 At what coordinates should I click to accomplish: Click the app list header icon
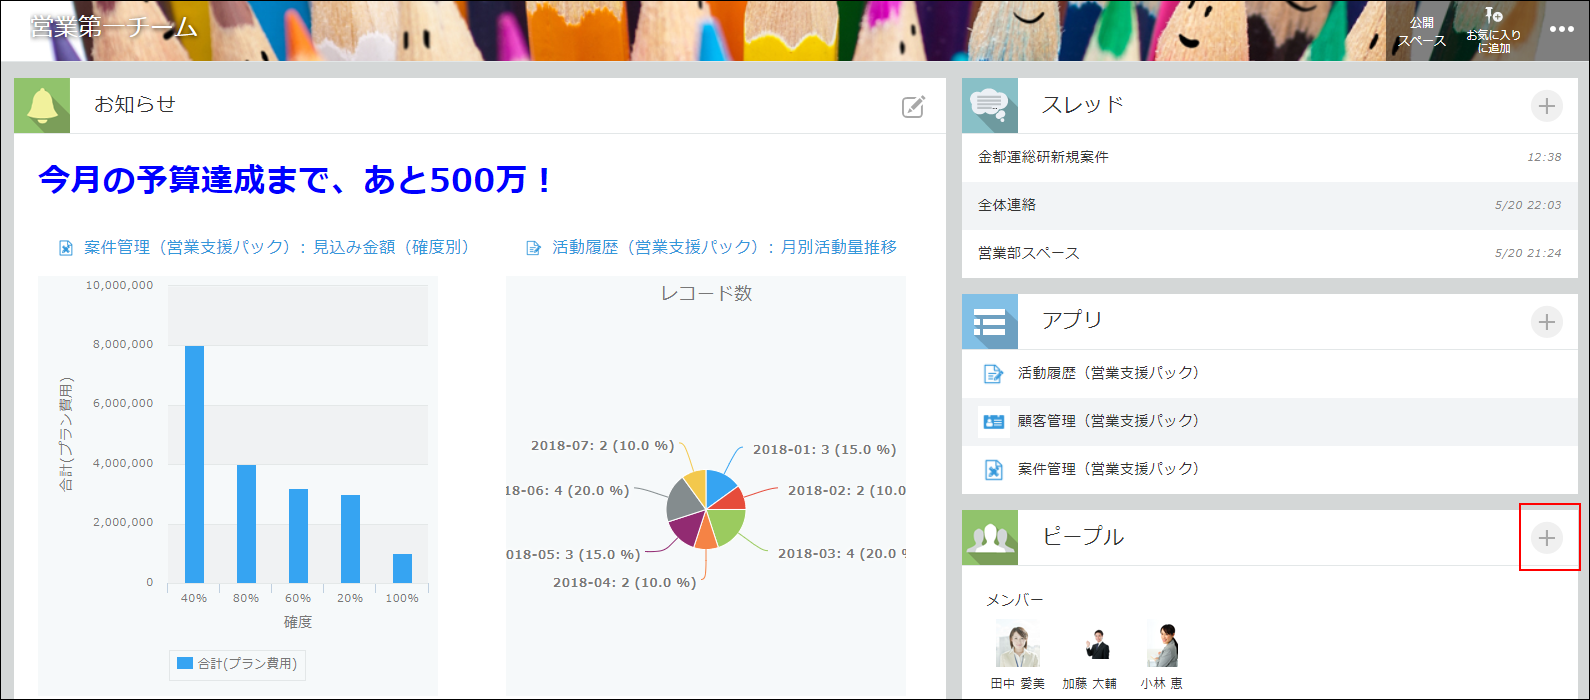(990, 322)
